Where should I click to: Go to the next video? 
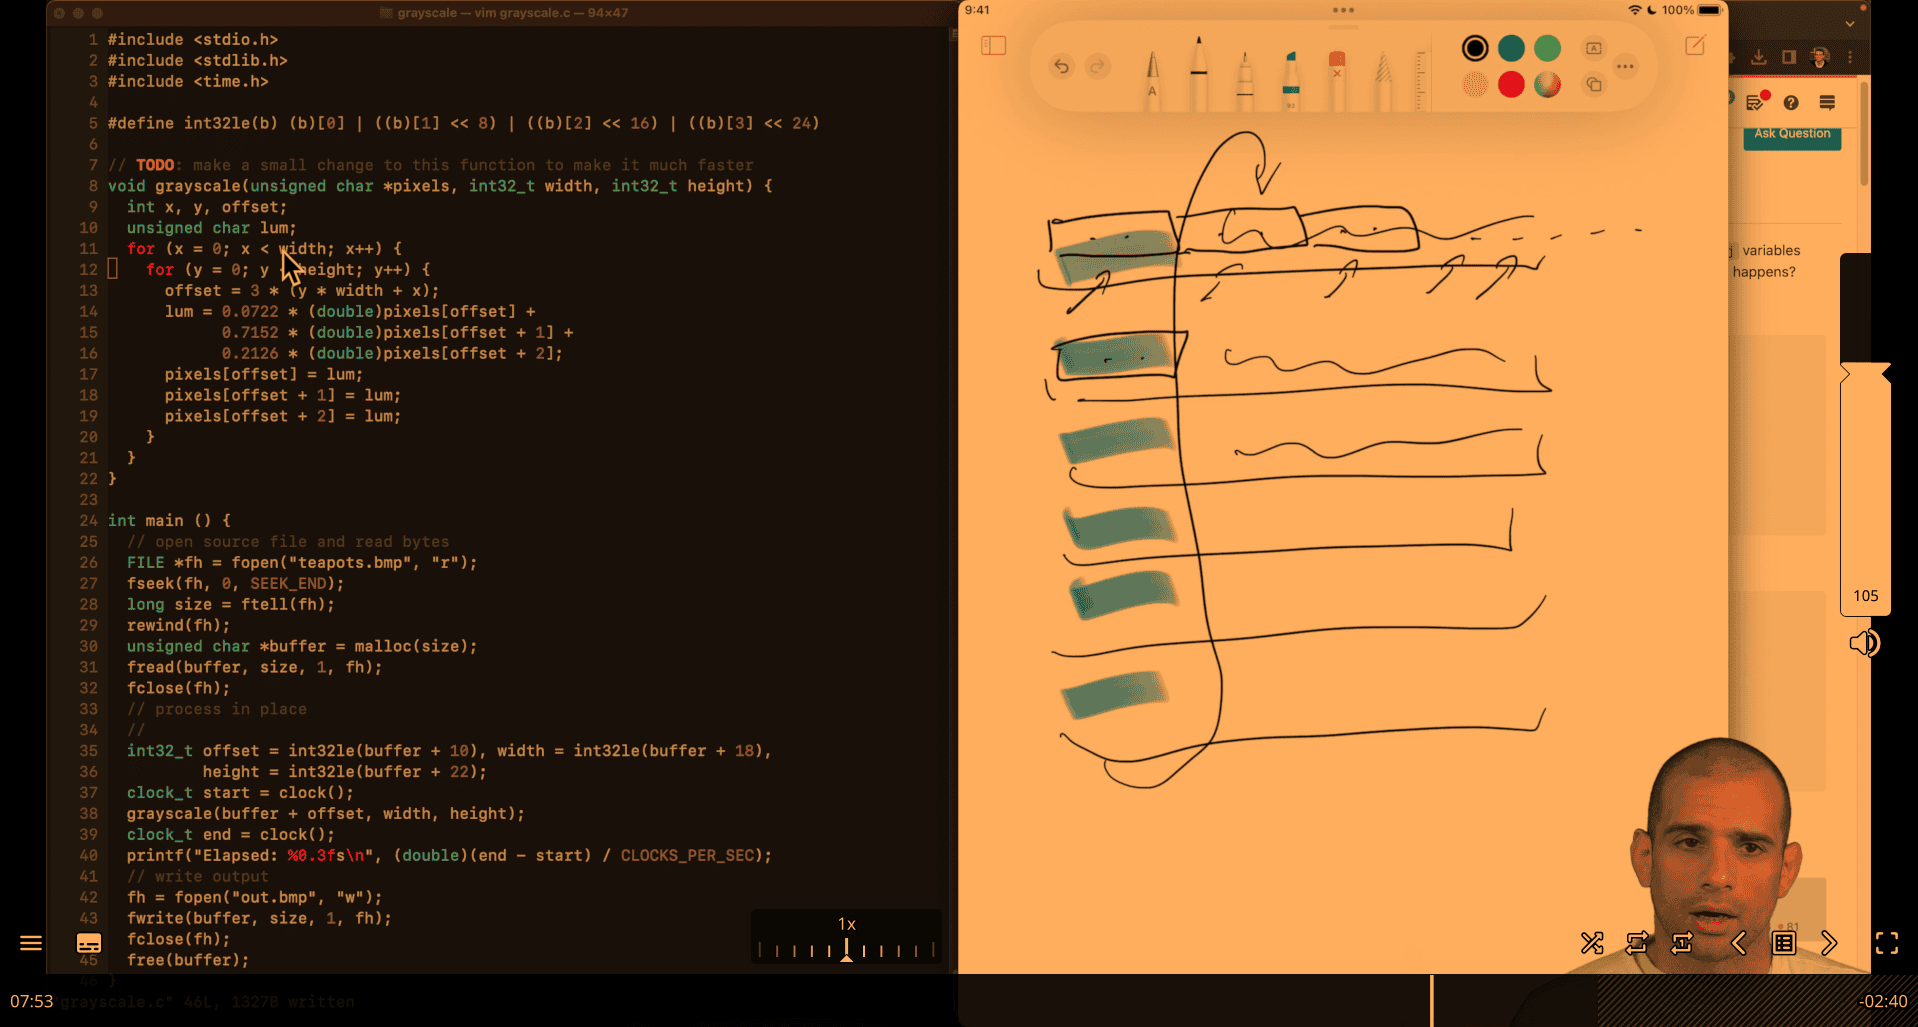(x=1829, y=943)
